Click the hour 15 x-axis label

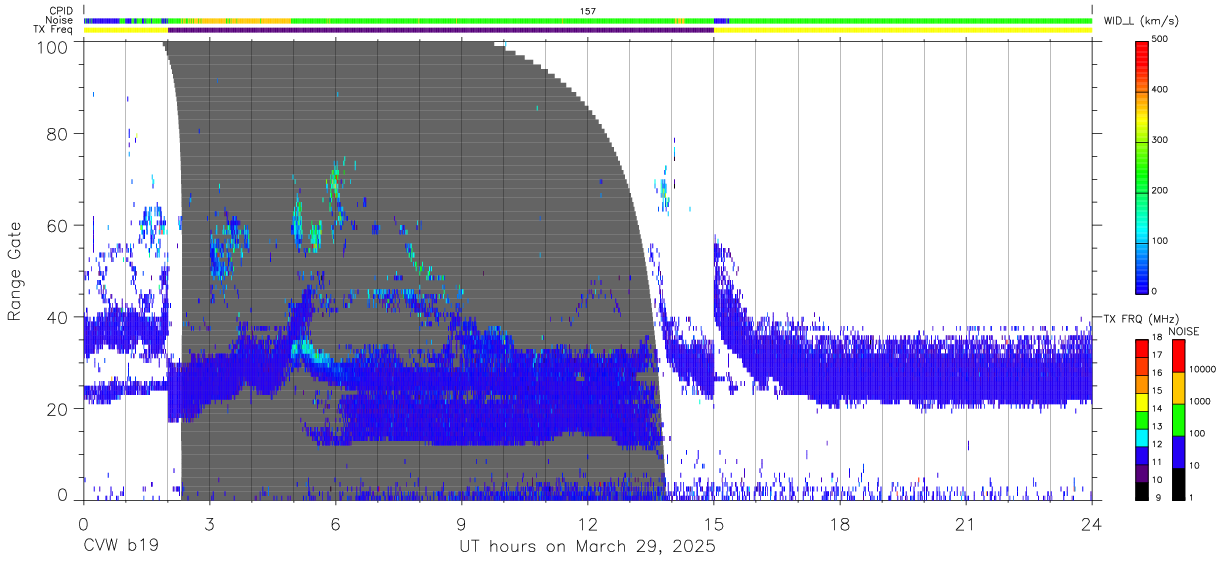pyautogui.click(x=713, y=523)
